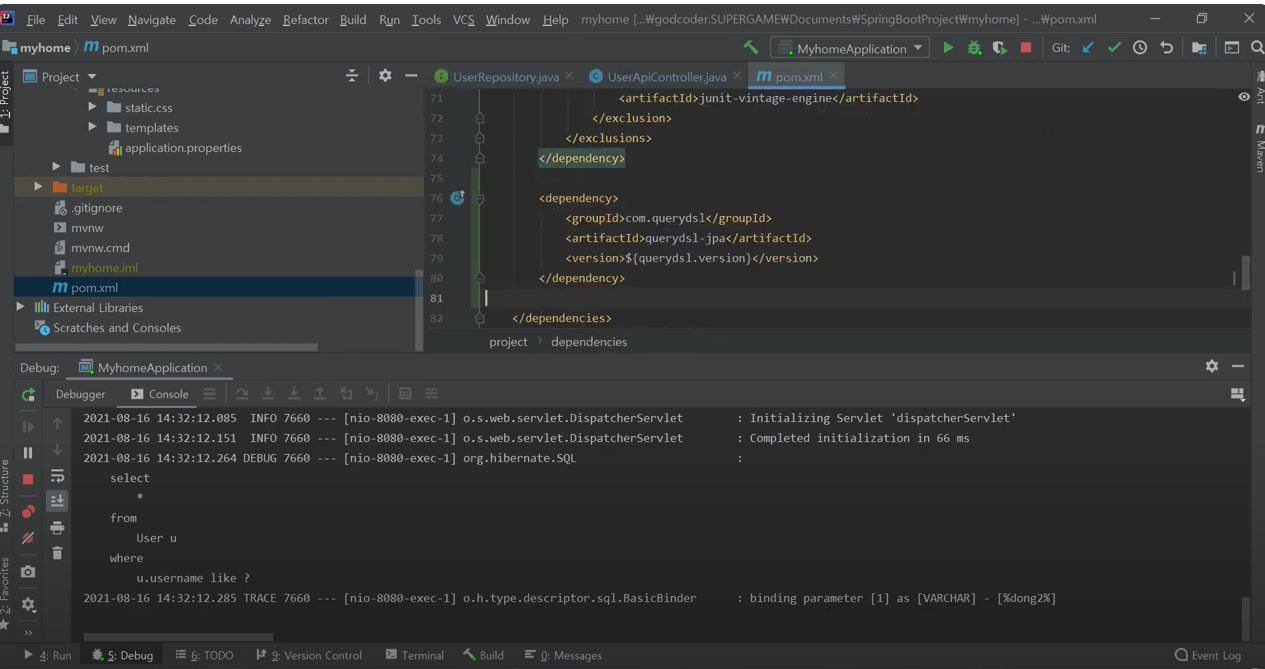
Task: Toggle soft-wrap in the console
Action: 57,476
